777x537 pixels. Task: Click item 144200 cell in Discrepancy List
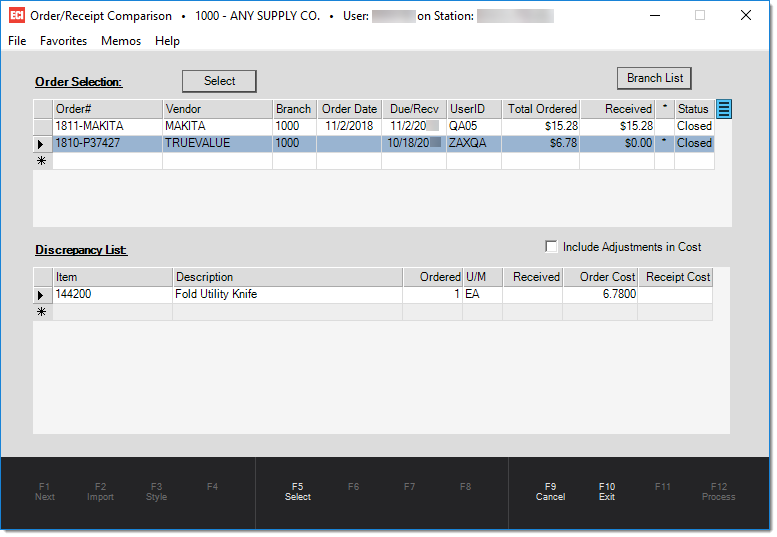pyautogui.click(x=112, y=295)
